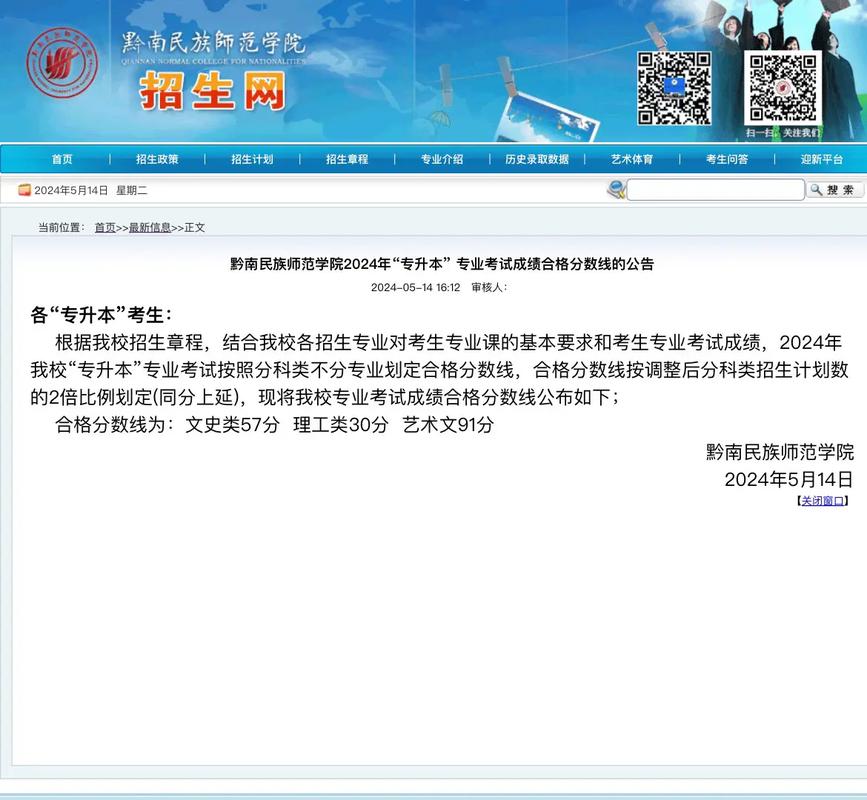Open the 专业介绍 navigation item
This screenshot has width=867, height=800.
coord(440,158)
